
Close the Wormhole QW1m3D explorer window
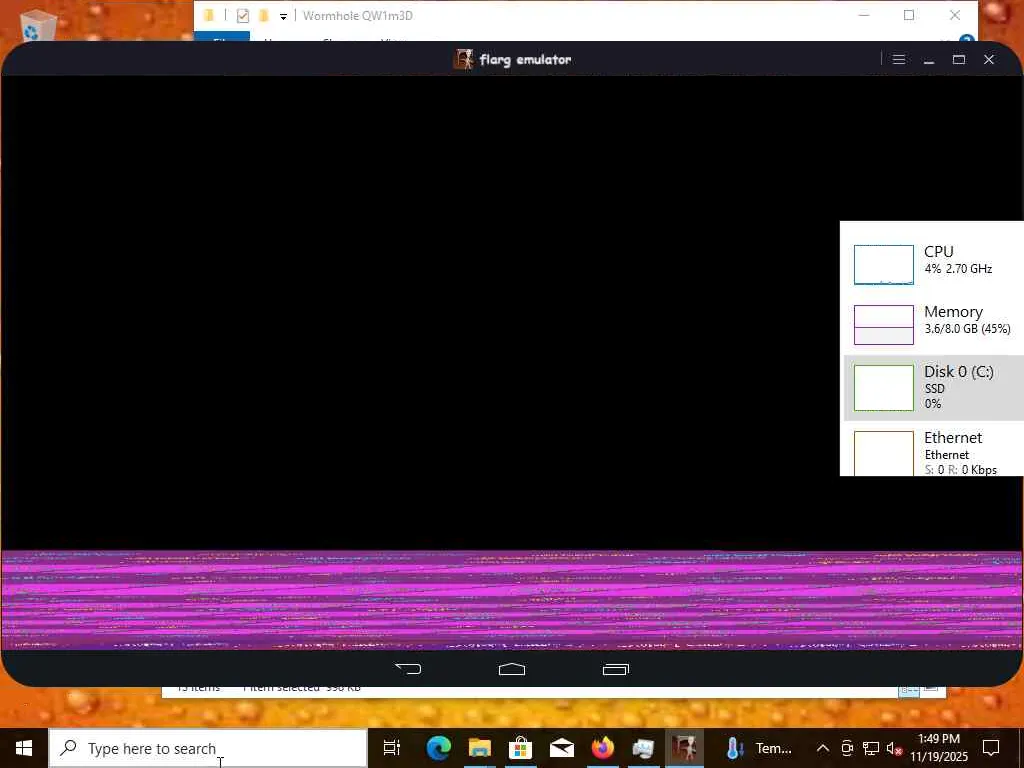(x=955, y=15)
